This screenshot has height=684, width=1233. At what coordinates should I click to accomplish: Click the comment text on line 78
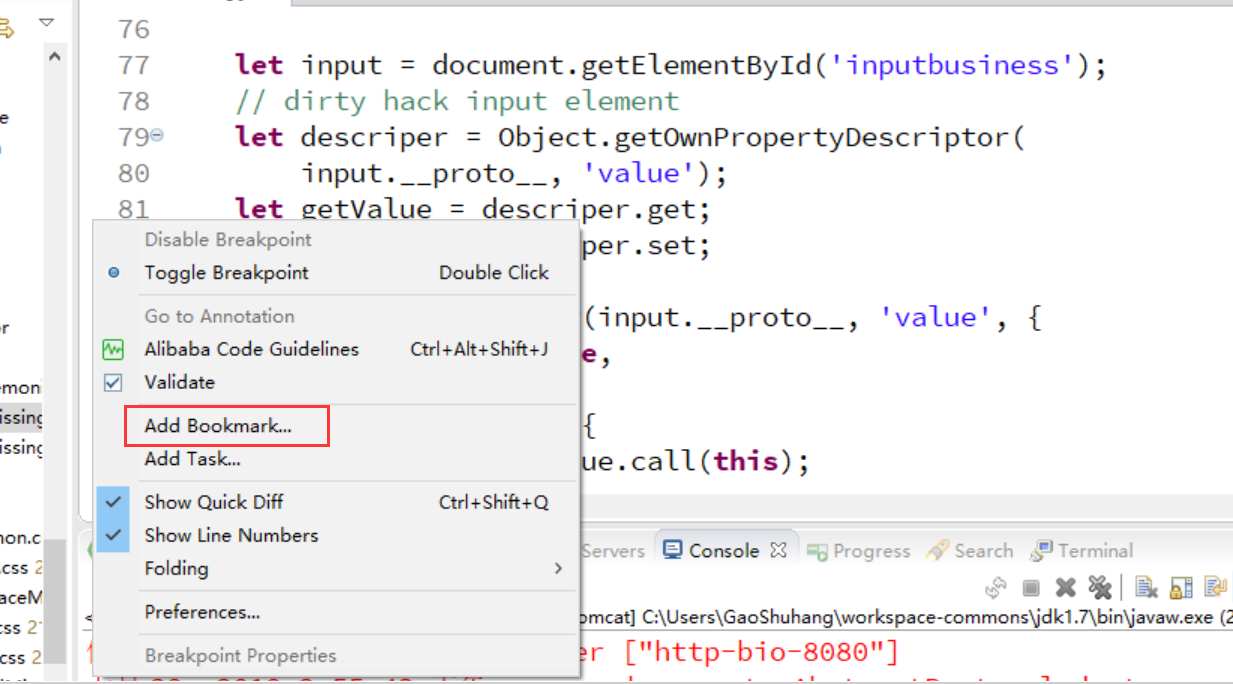tap(457, 102)
